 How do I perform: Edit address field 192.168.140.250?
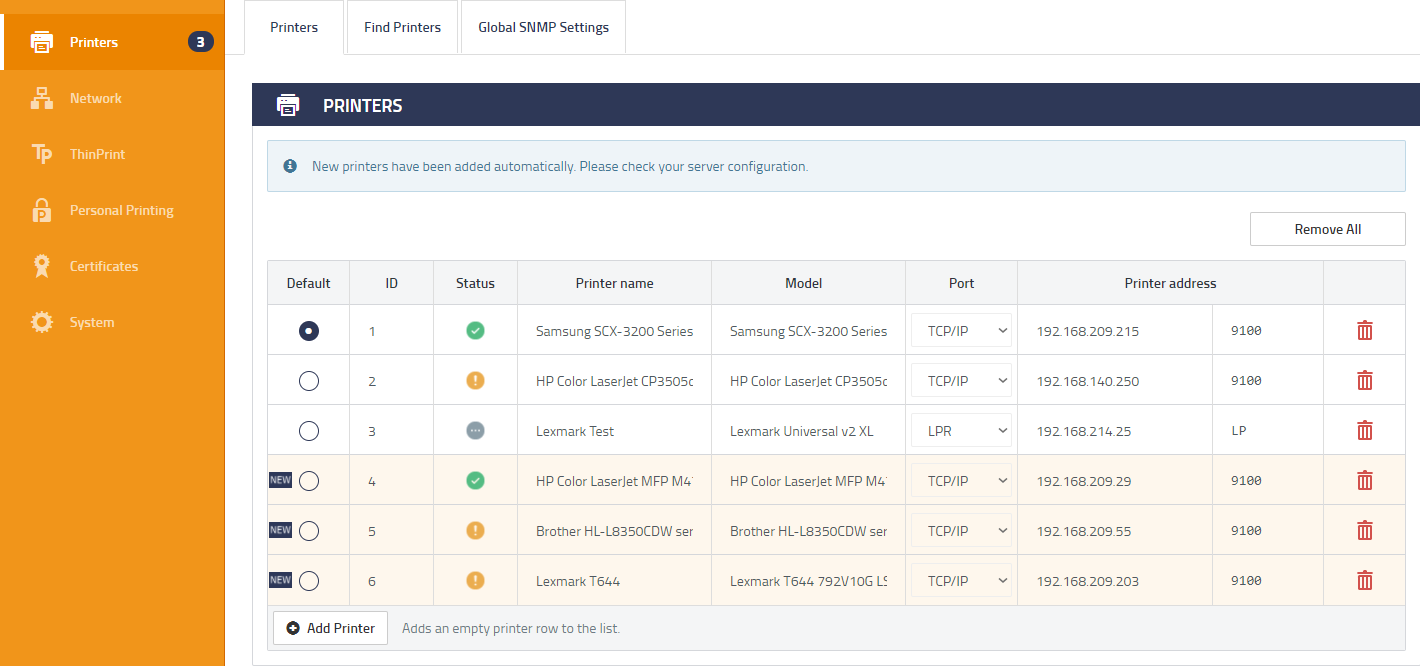(1115, 380)
